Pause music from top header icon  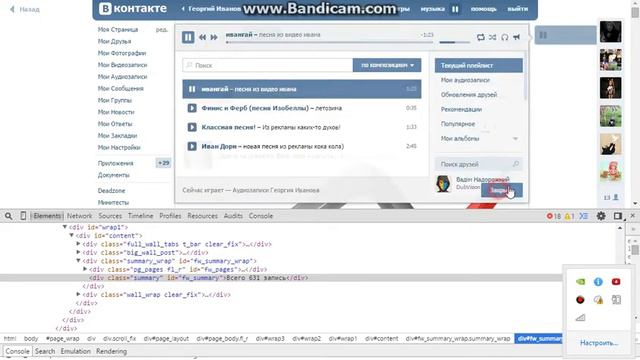click(x=455, y=9)
